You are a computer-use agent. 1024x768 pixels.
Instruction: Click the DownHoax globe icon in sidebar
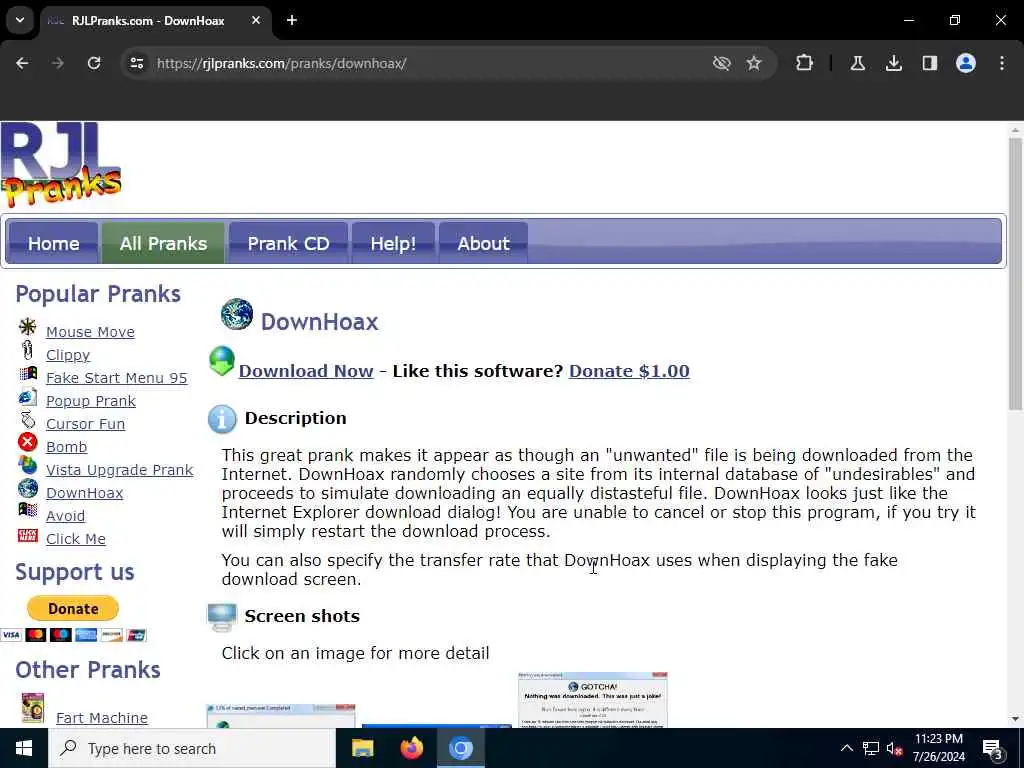coord(27,488)
